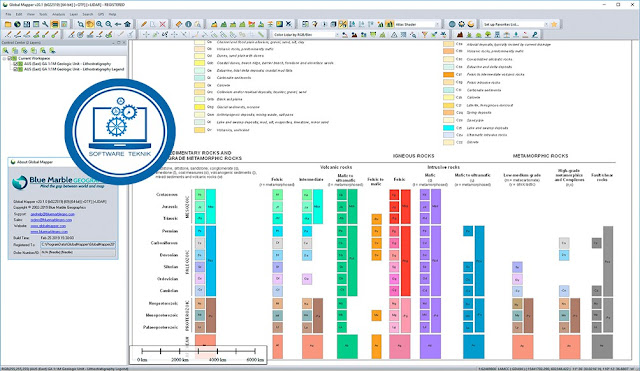Open configuration with the wrench icon
Viewport: 640px width, 371px height.
click(x=45, y=24)
